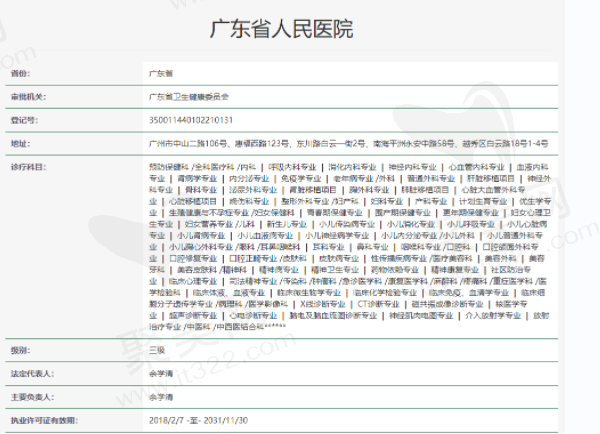Click the address starting with 广州市中山二路106号
600x434 pixels.
pyautogui.click(x=349, y=144)
